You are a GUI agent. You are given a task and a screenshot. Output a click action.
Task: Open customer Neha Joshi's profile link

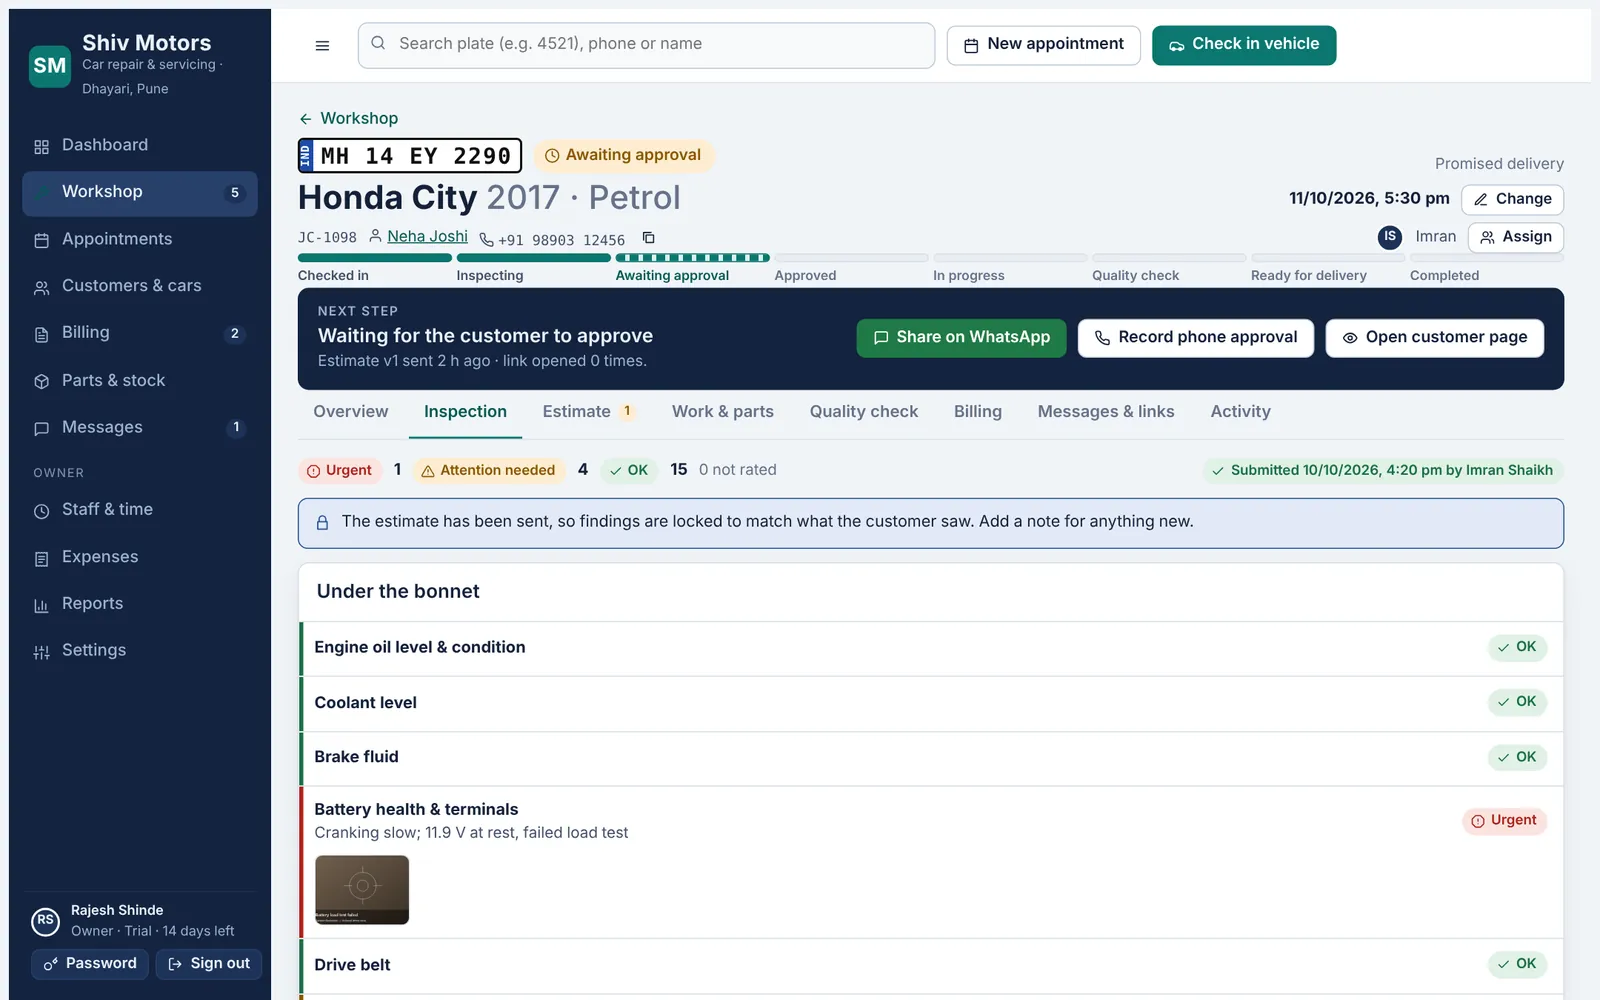427,236
